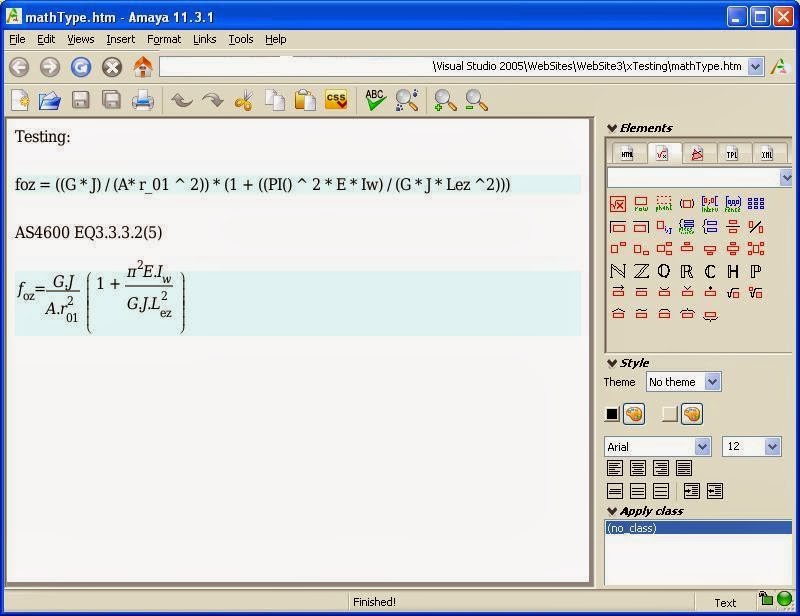This screenshot has height=616, width=800.
Task: Insert an nth root element
Action: pyautogui.click(x=756, y=292)
